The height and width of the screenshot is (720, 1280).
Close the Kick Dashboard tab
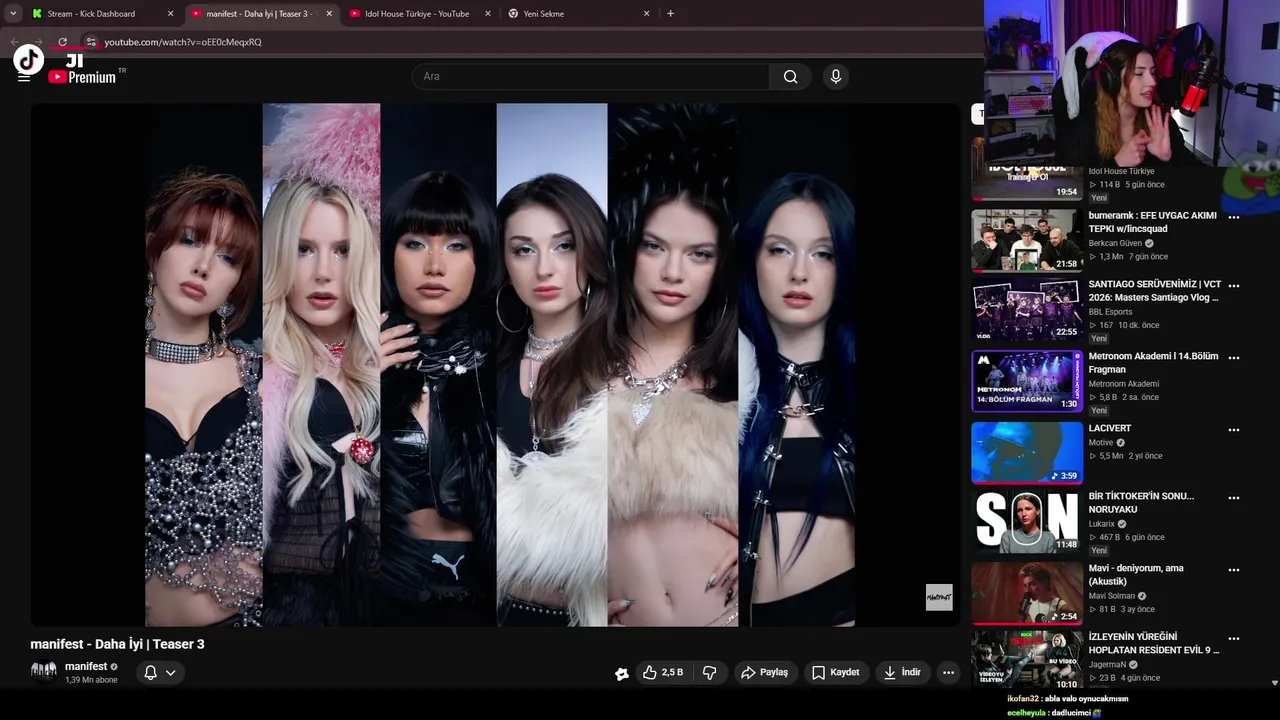pos(170,14)
